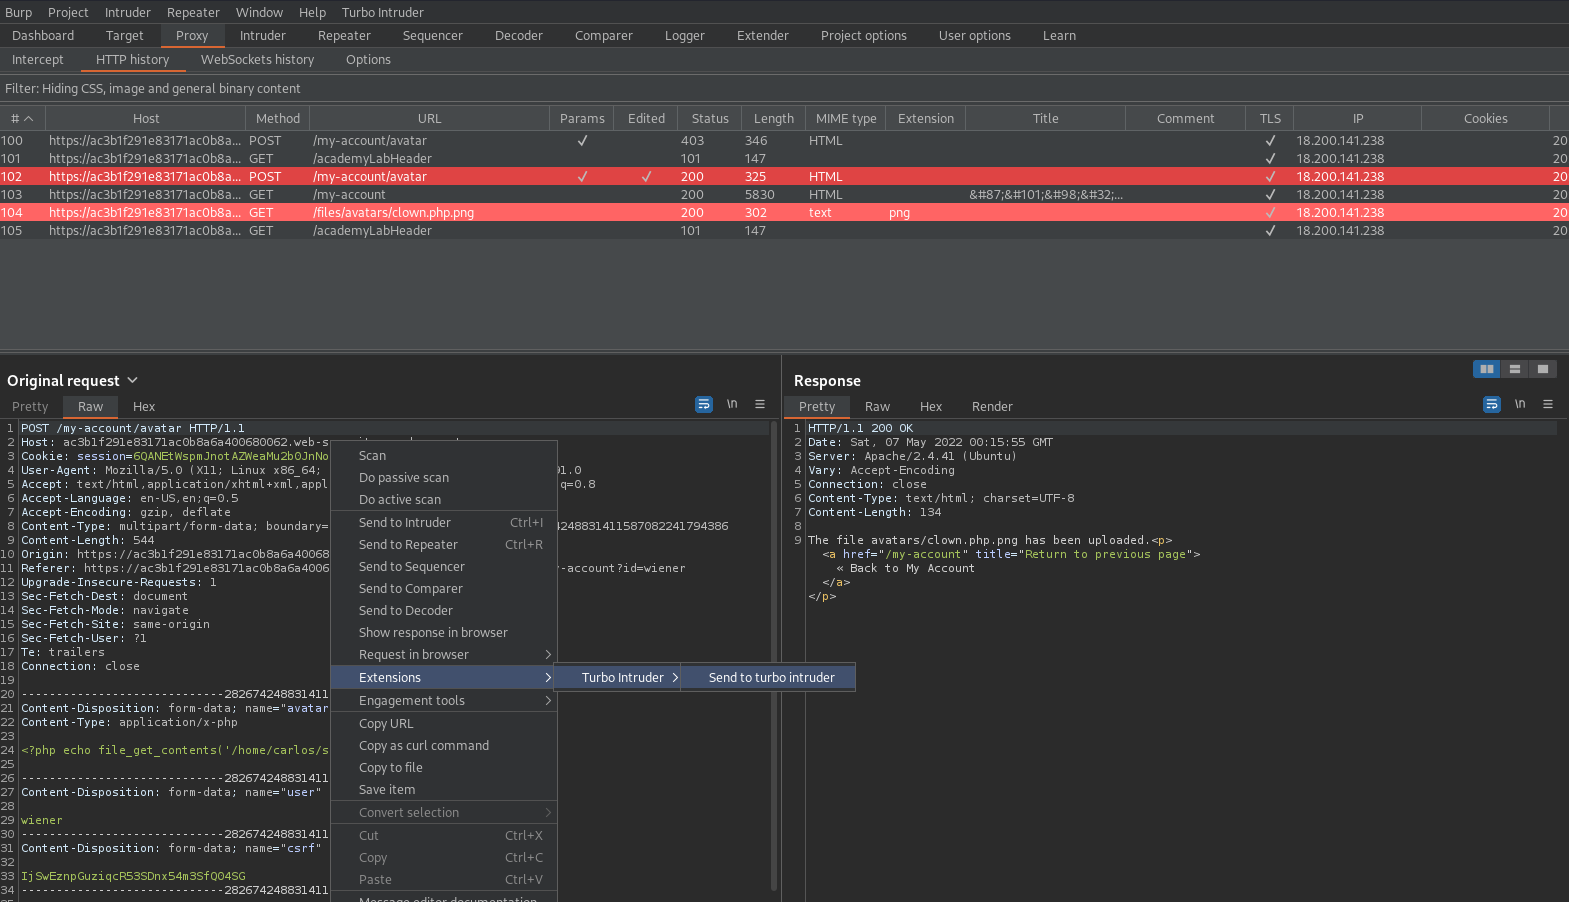Click Edited checkmark in row 102
Image resolution: width=1569 pixels, height=902 pixels.
coord(646,177)
